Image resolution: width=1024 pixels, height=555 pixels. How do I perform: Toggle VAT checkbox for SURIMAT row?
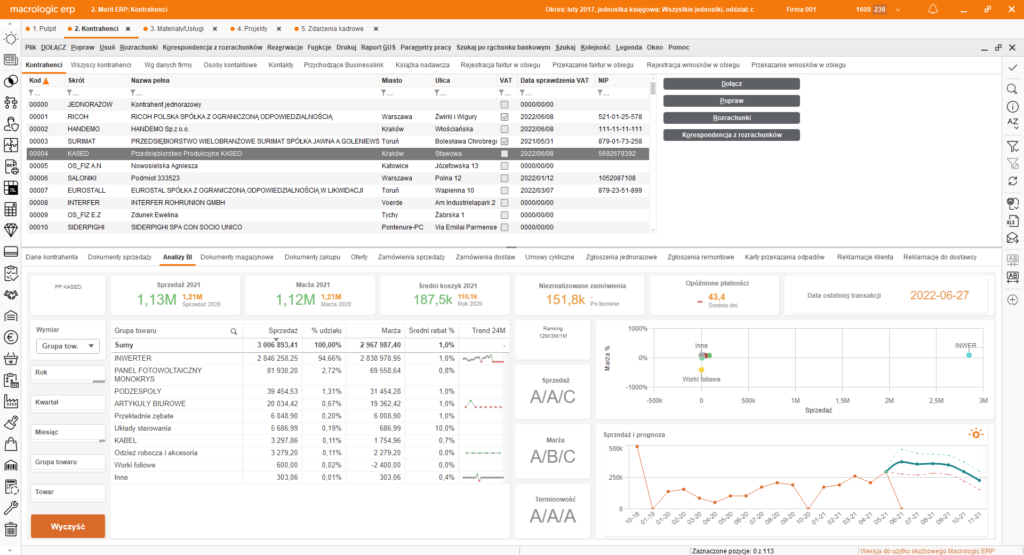pos(504,141)
